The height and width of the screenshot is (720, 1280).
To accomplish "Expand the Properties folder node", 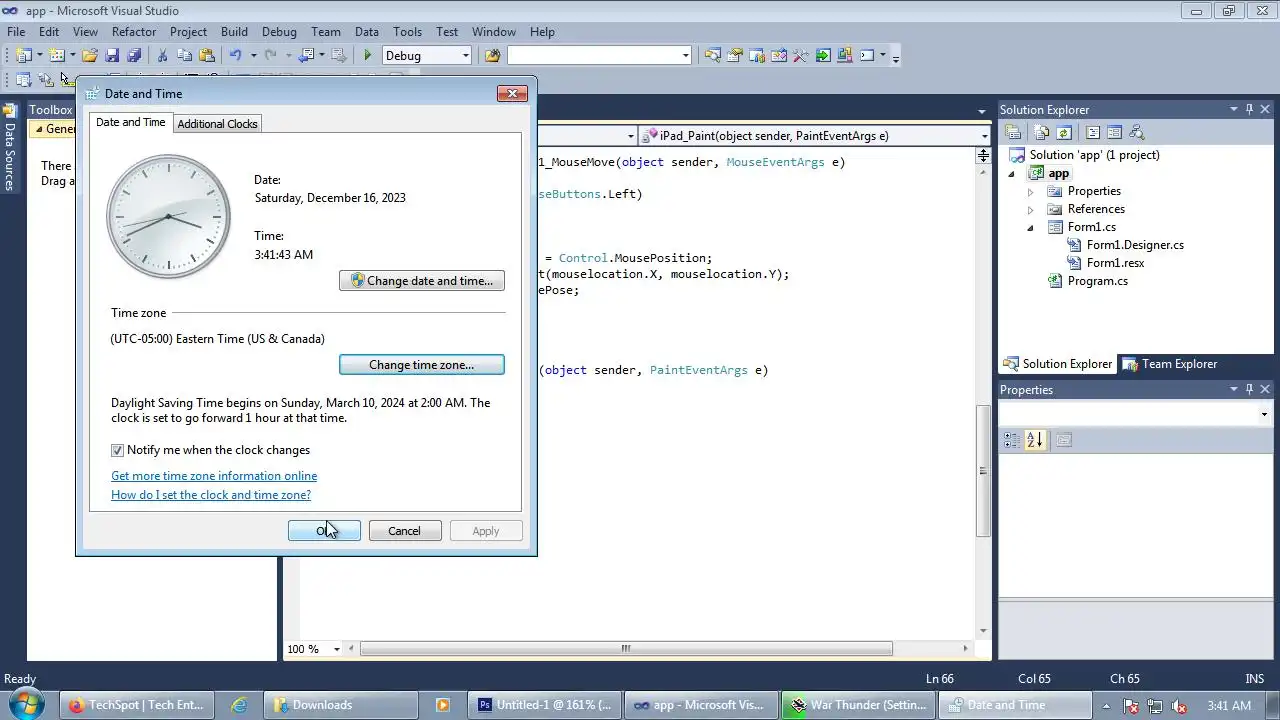I will point(1030,191).
